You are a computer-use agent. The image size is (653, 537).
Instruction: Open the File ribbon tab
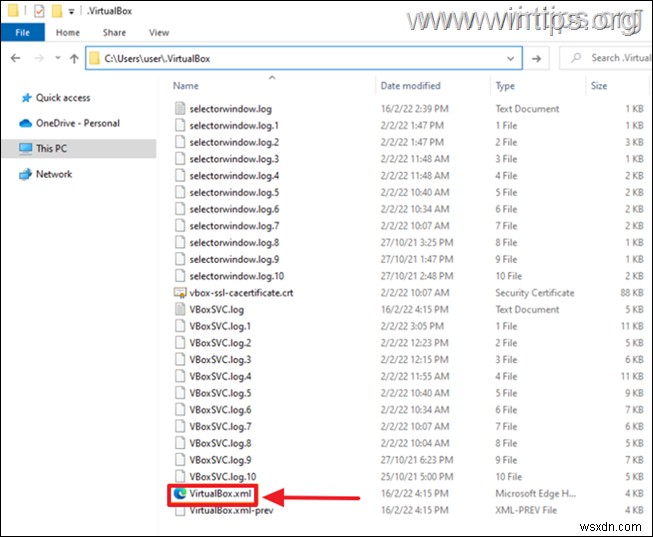[22, 32]
